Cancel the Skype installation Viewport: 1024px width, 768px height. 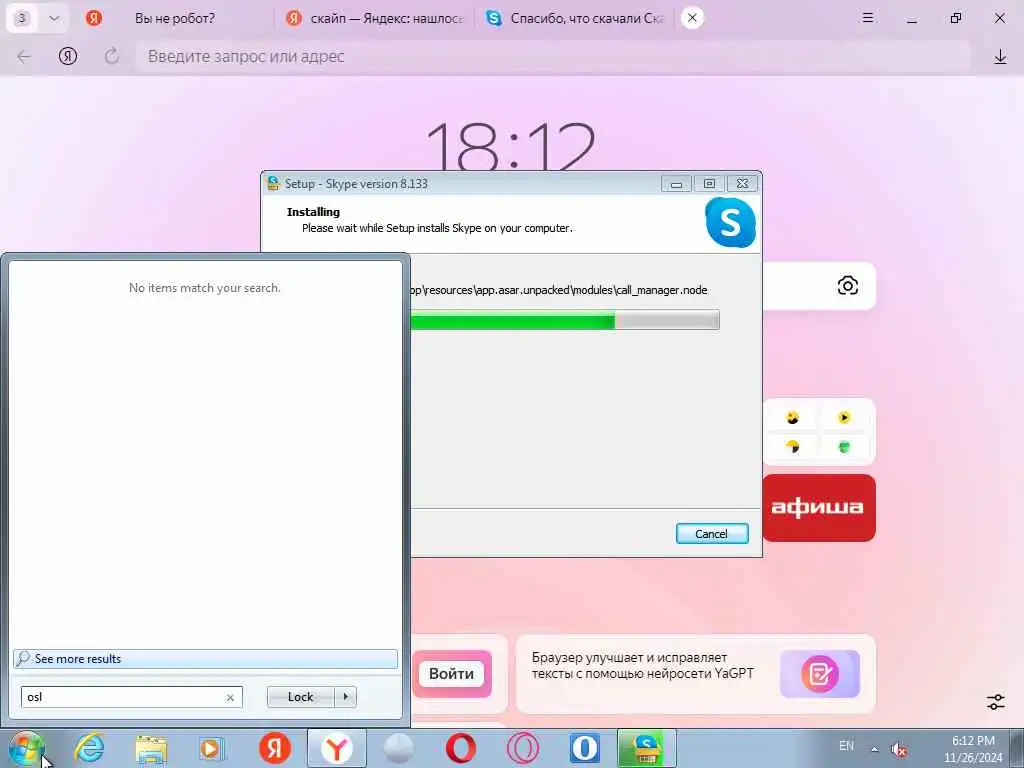(x=712, y=534)
